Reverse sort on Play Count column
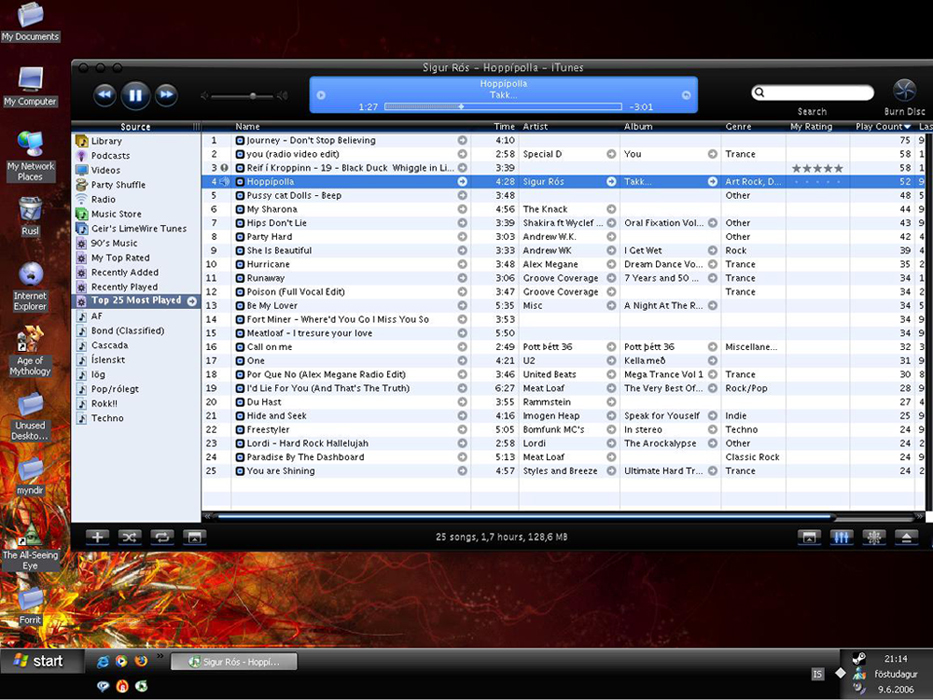Image resolution: width=933 pixels, height=700 pixels. (882, 127)
